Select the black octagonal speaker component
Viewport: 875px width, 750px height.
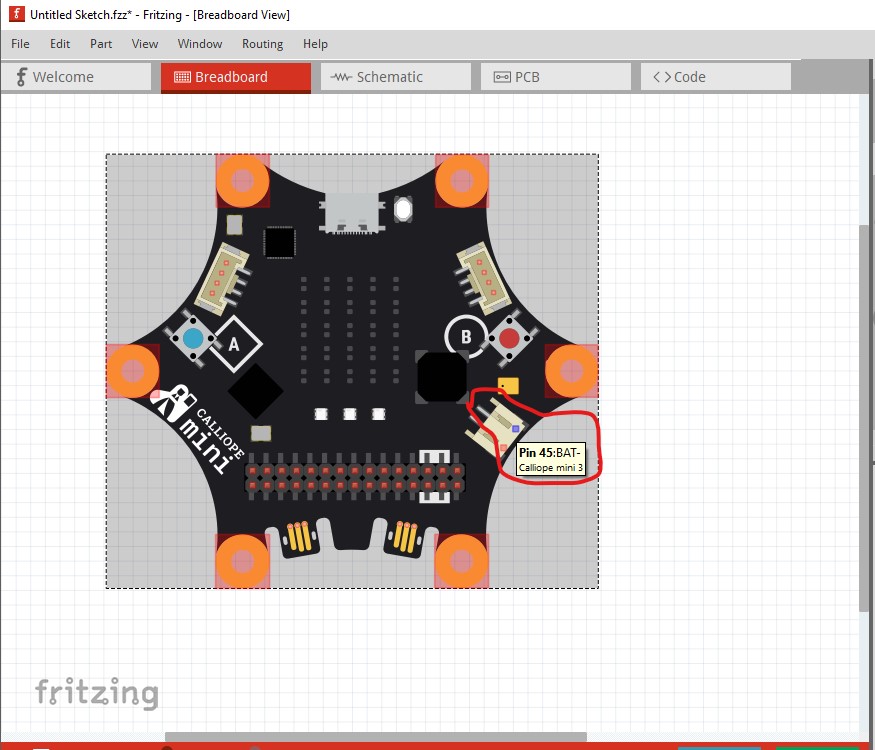[x=441, y=377]
